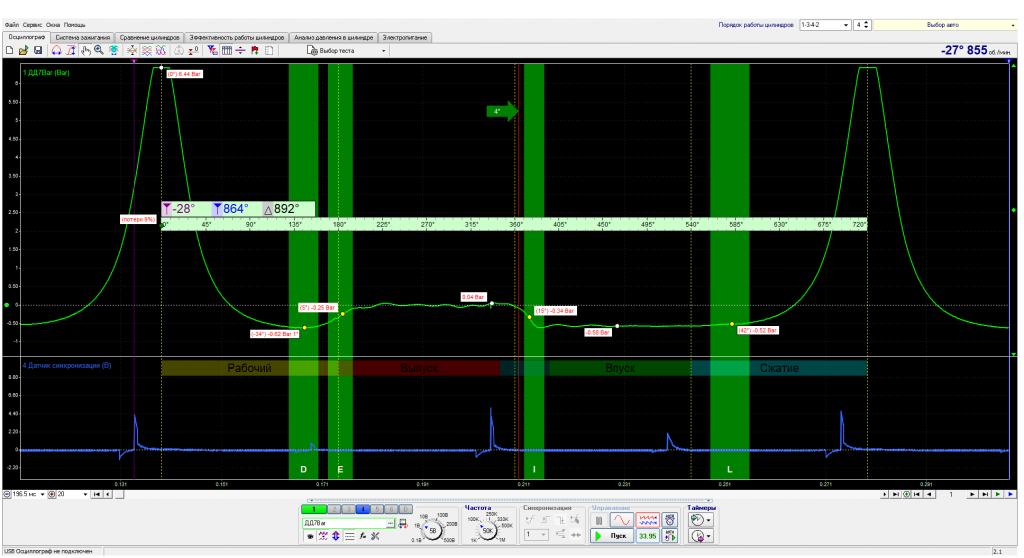Click the fx function icon

(362, 536)
